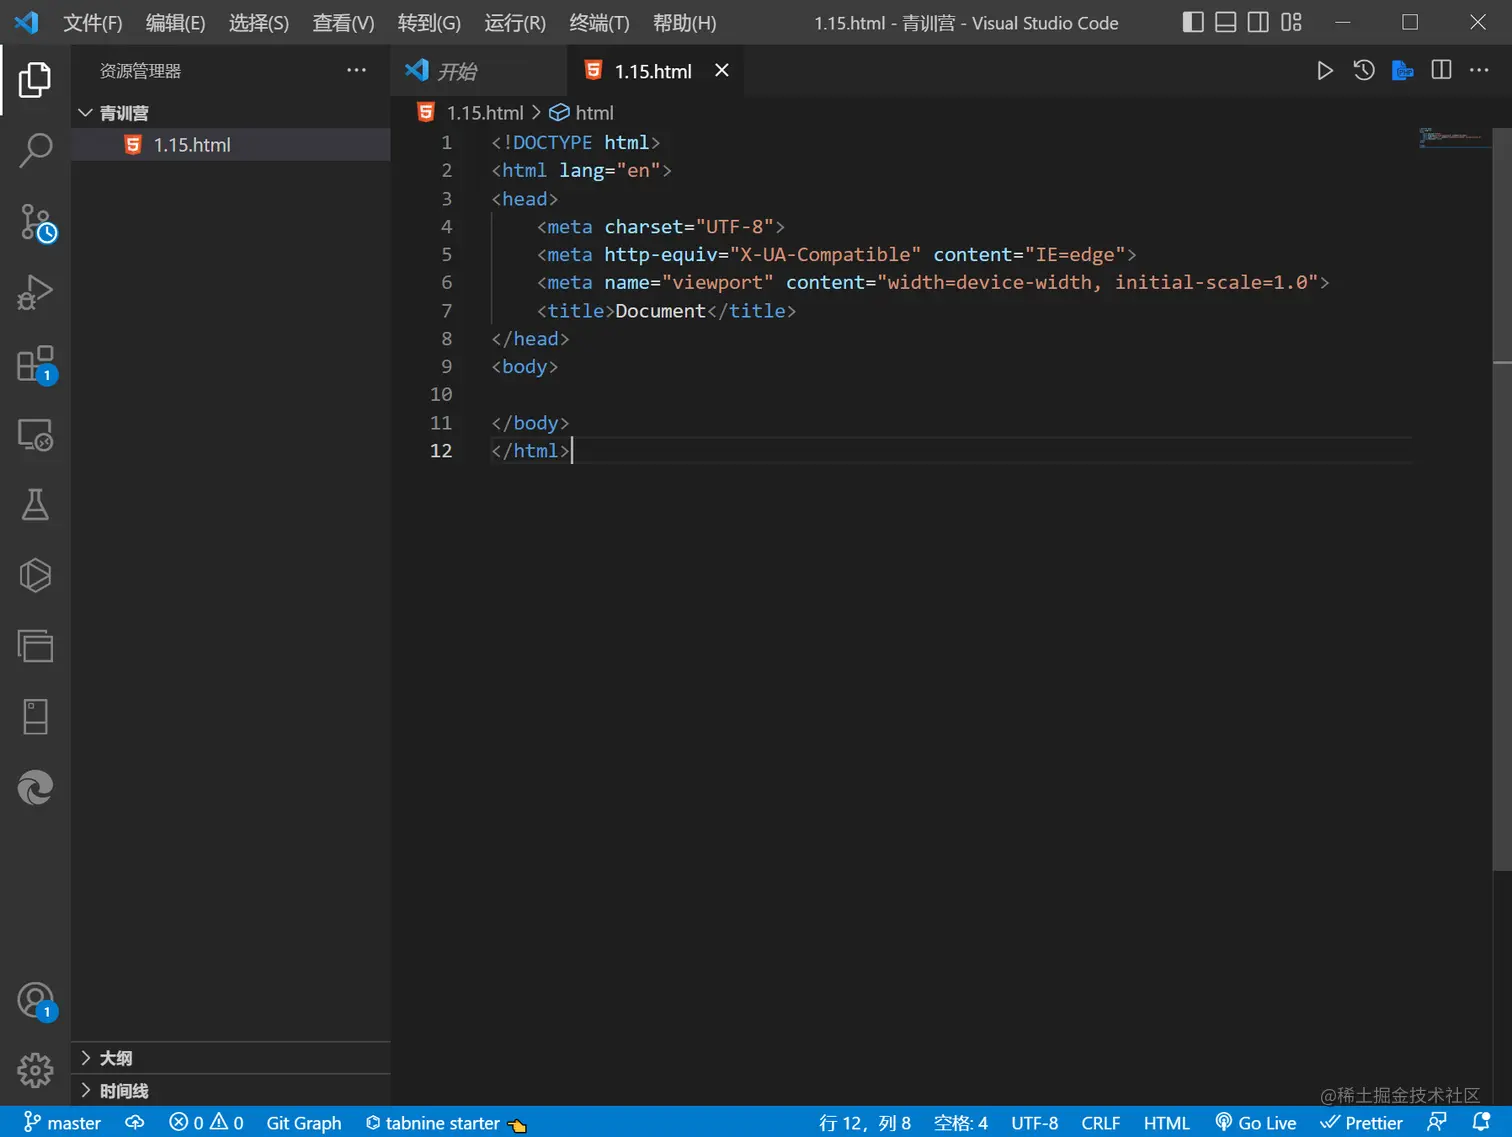This screenshot has height=1137, width=1512.
Task: Click Go Live in status bar
Action: pos(1256,1123)
